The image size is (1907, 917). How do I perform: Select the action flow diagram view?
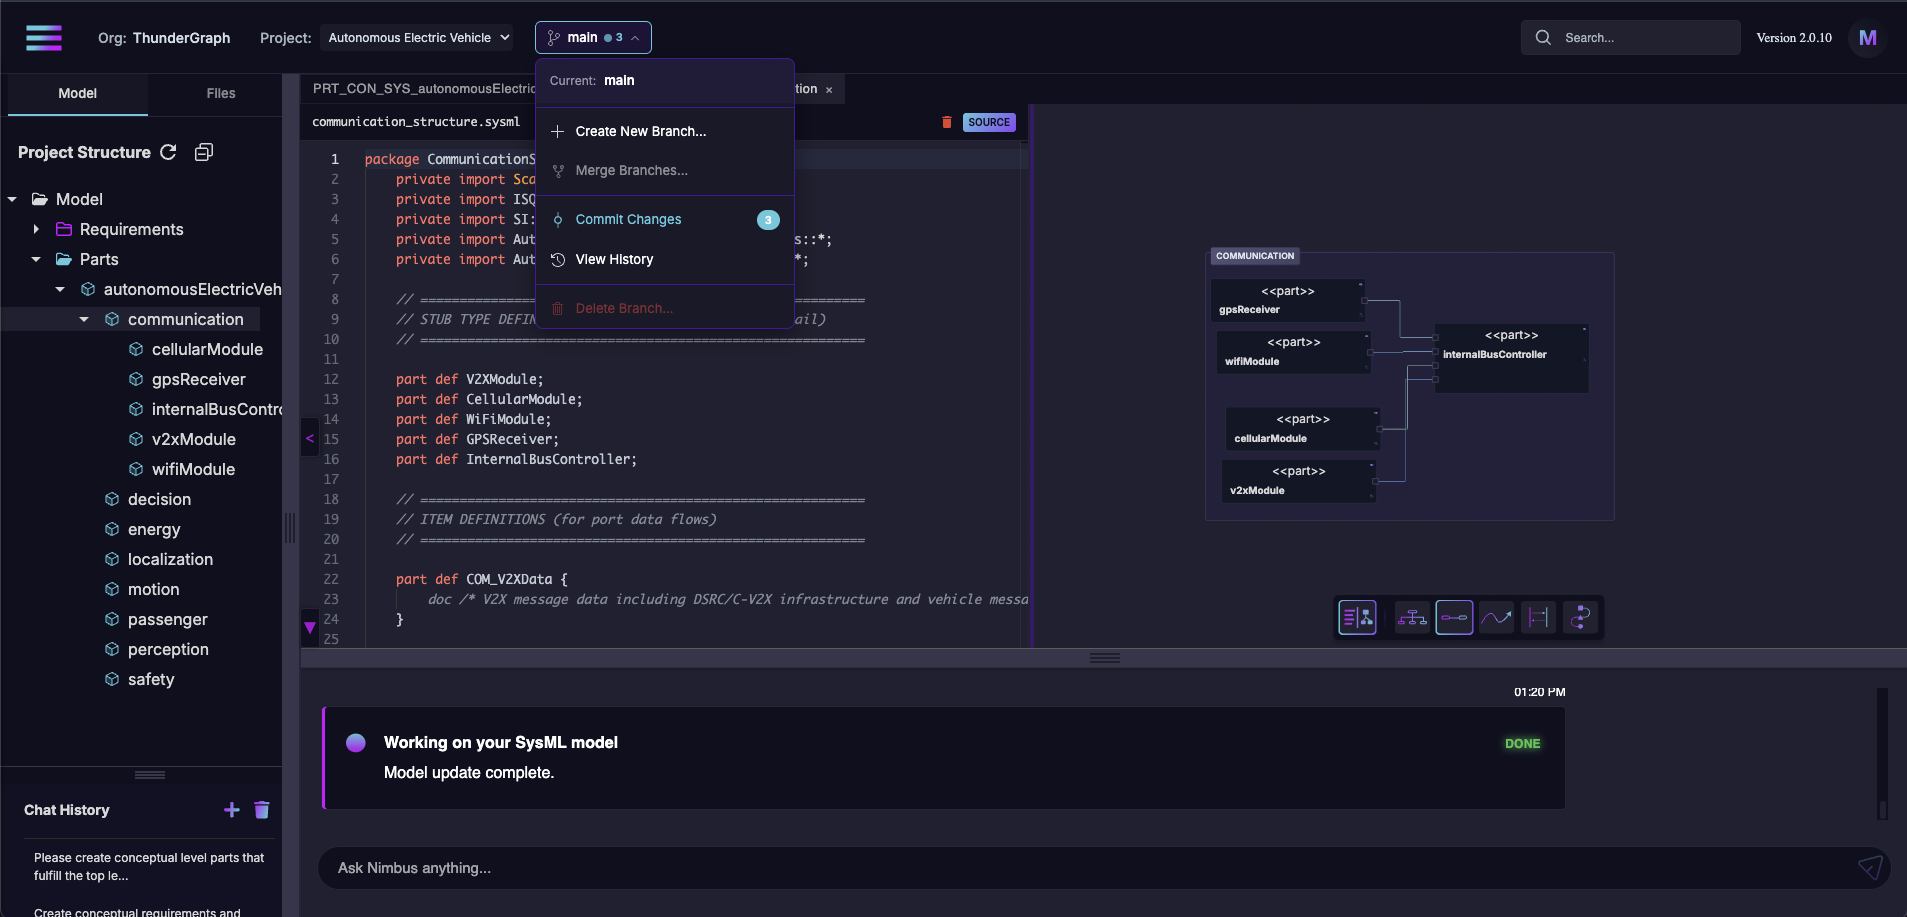(1580, 618)
